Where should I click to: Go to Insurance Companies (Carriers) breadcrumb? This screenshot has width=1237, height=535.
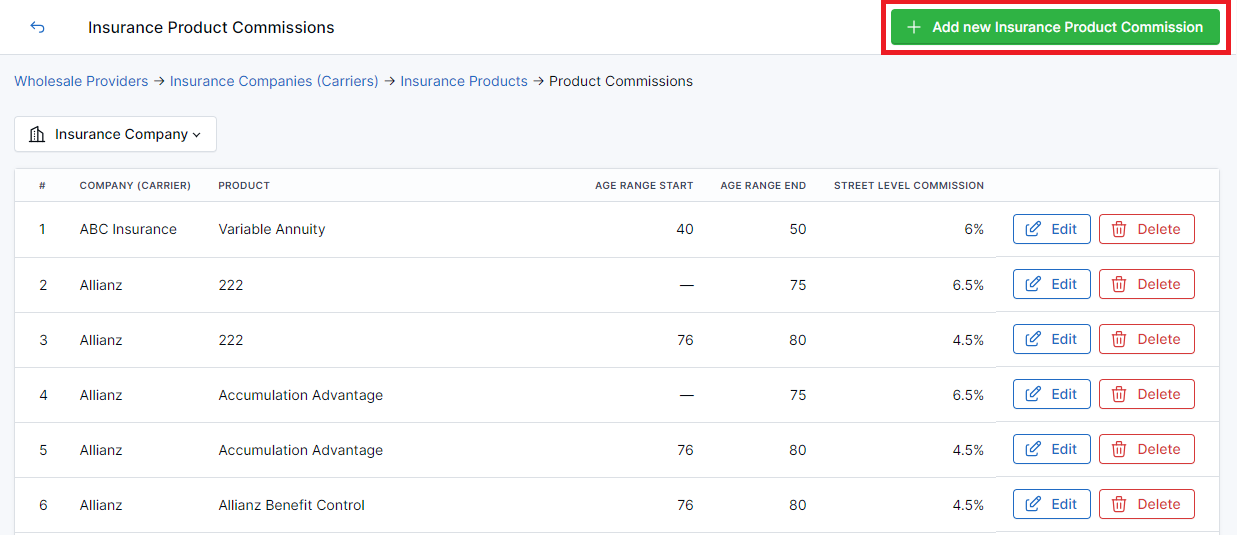point(274,81)
